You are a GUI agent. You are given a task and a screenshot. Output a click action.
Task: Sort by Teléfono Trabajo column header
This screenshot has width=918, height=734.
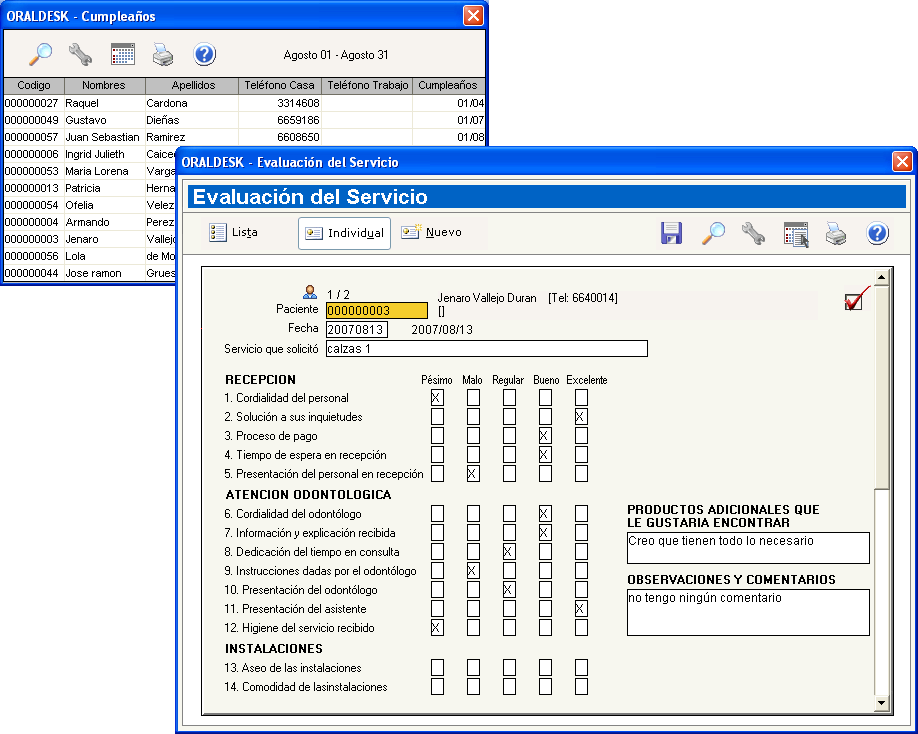click(367, 85)
